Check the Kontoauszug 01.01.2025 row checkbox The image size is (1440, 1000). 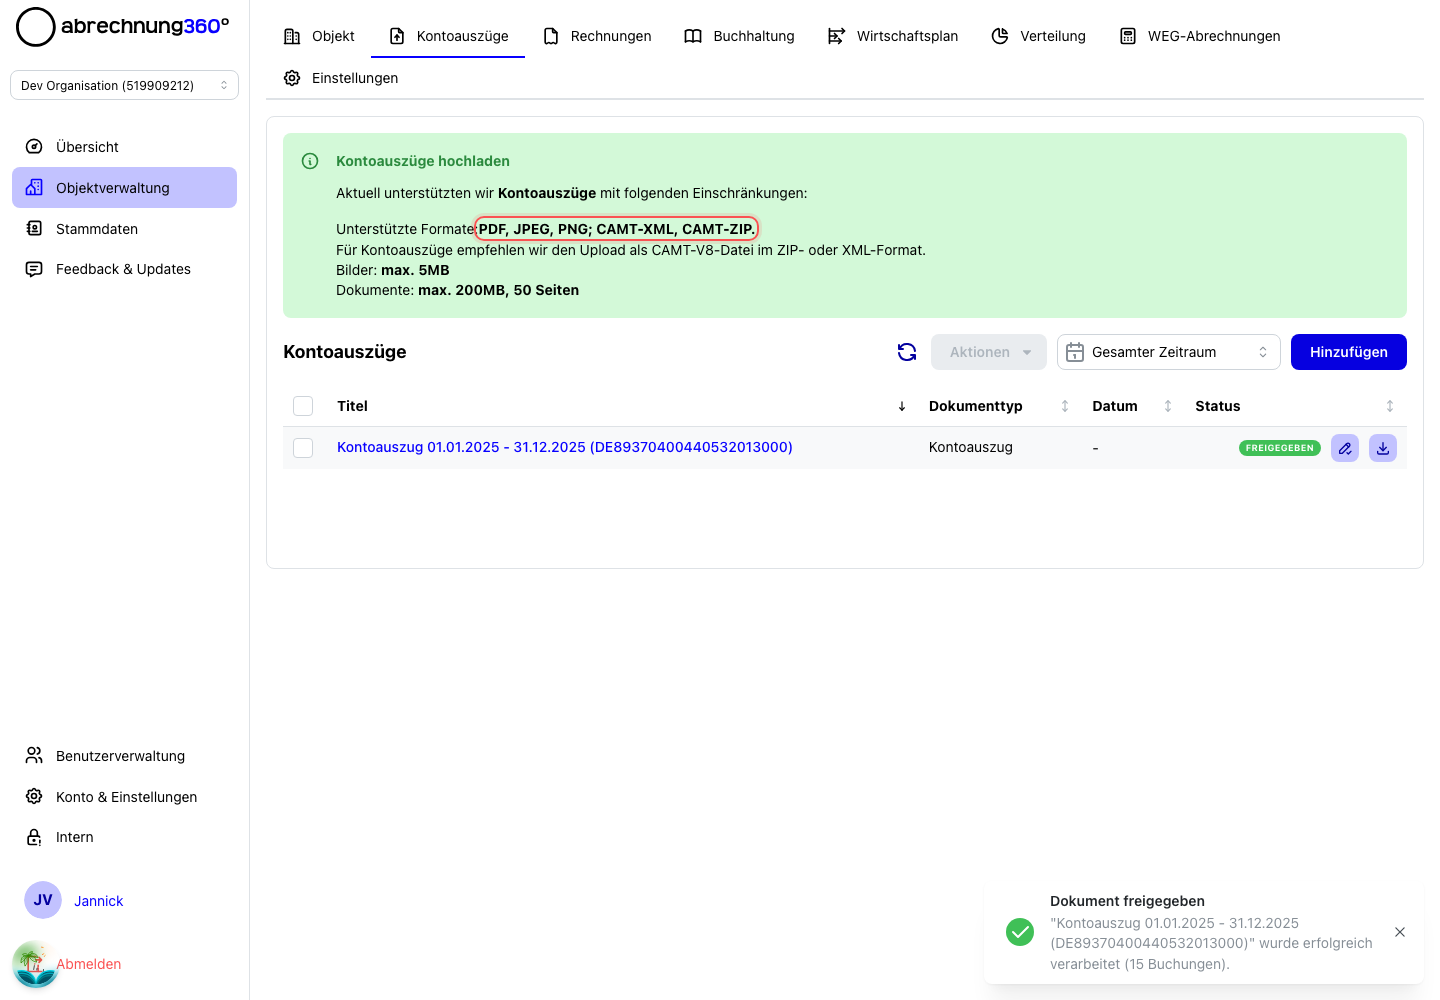303,448
